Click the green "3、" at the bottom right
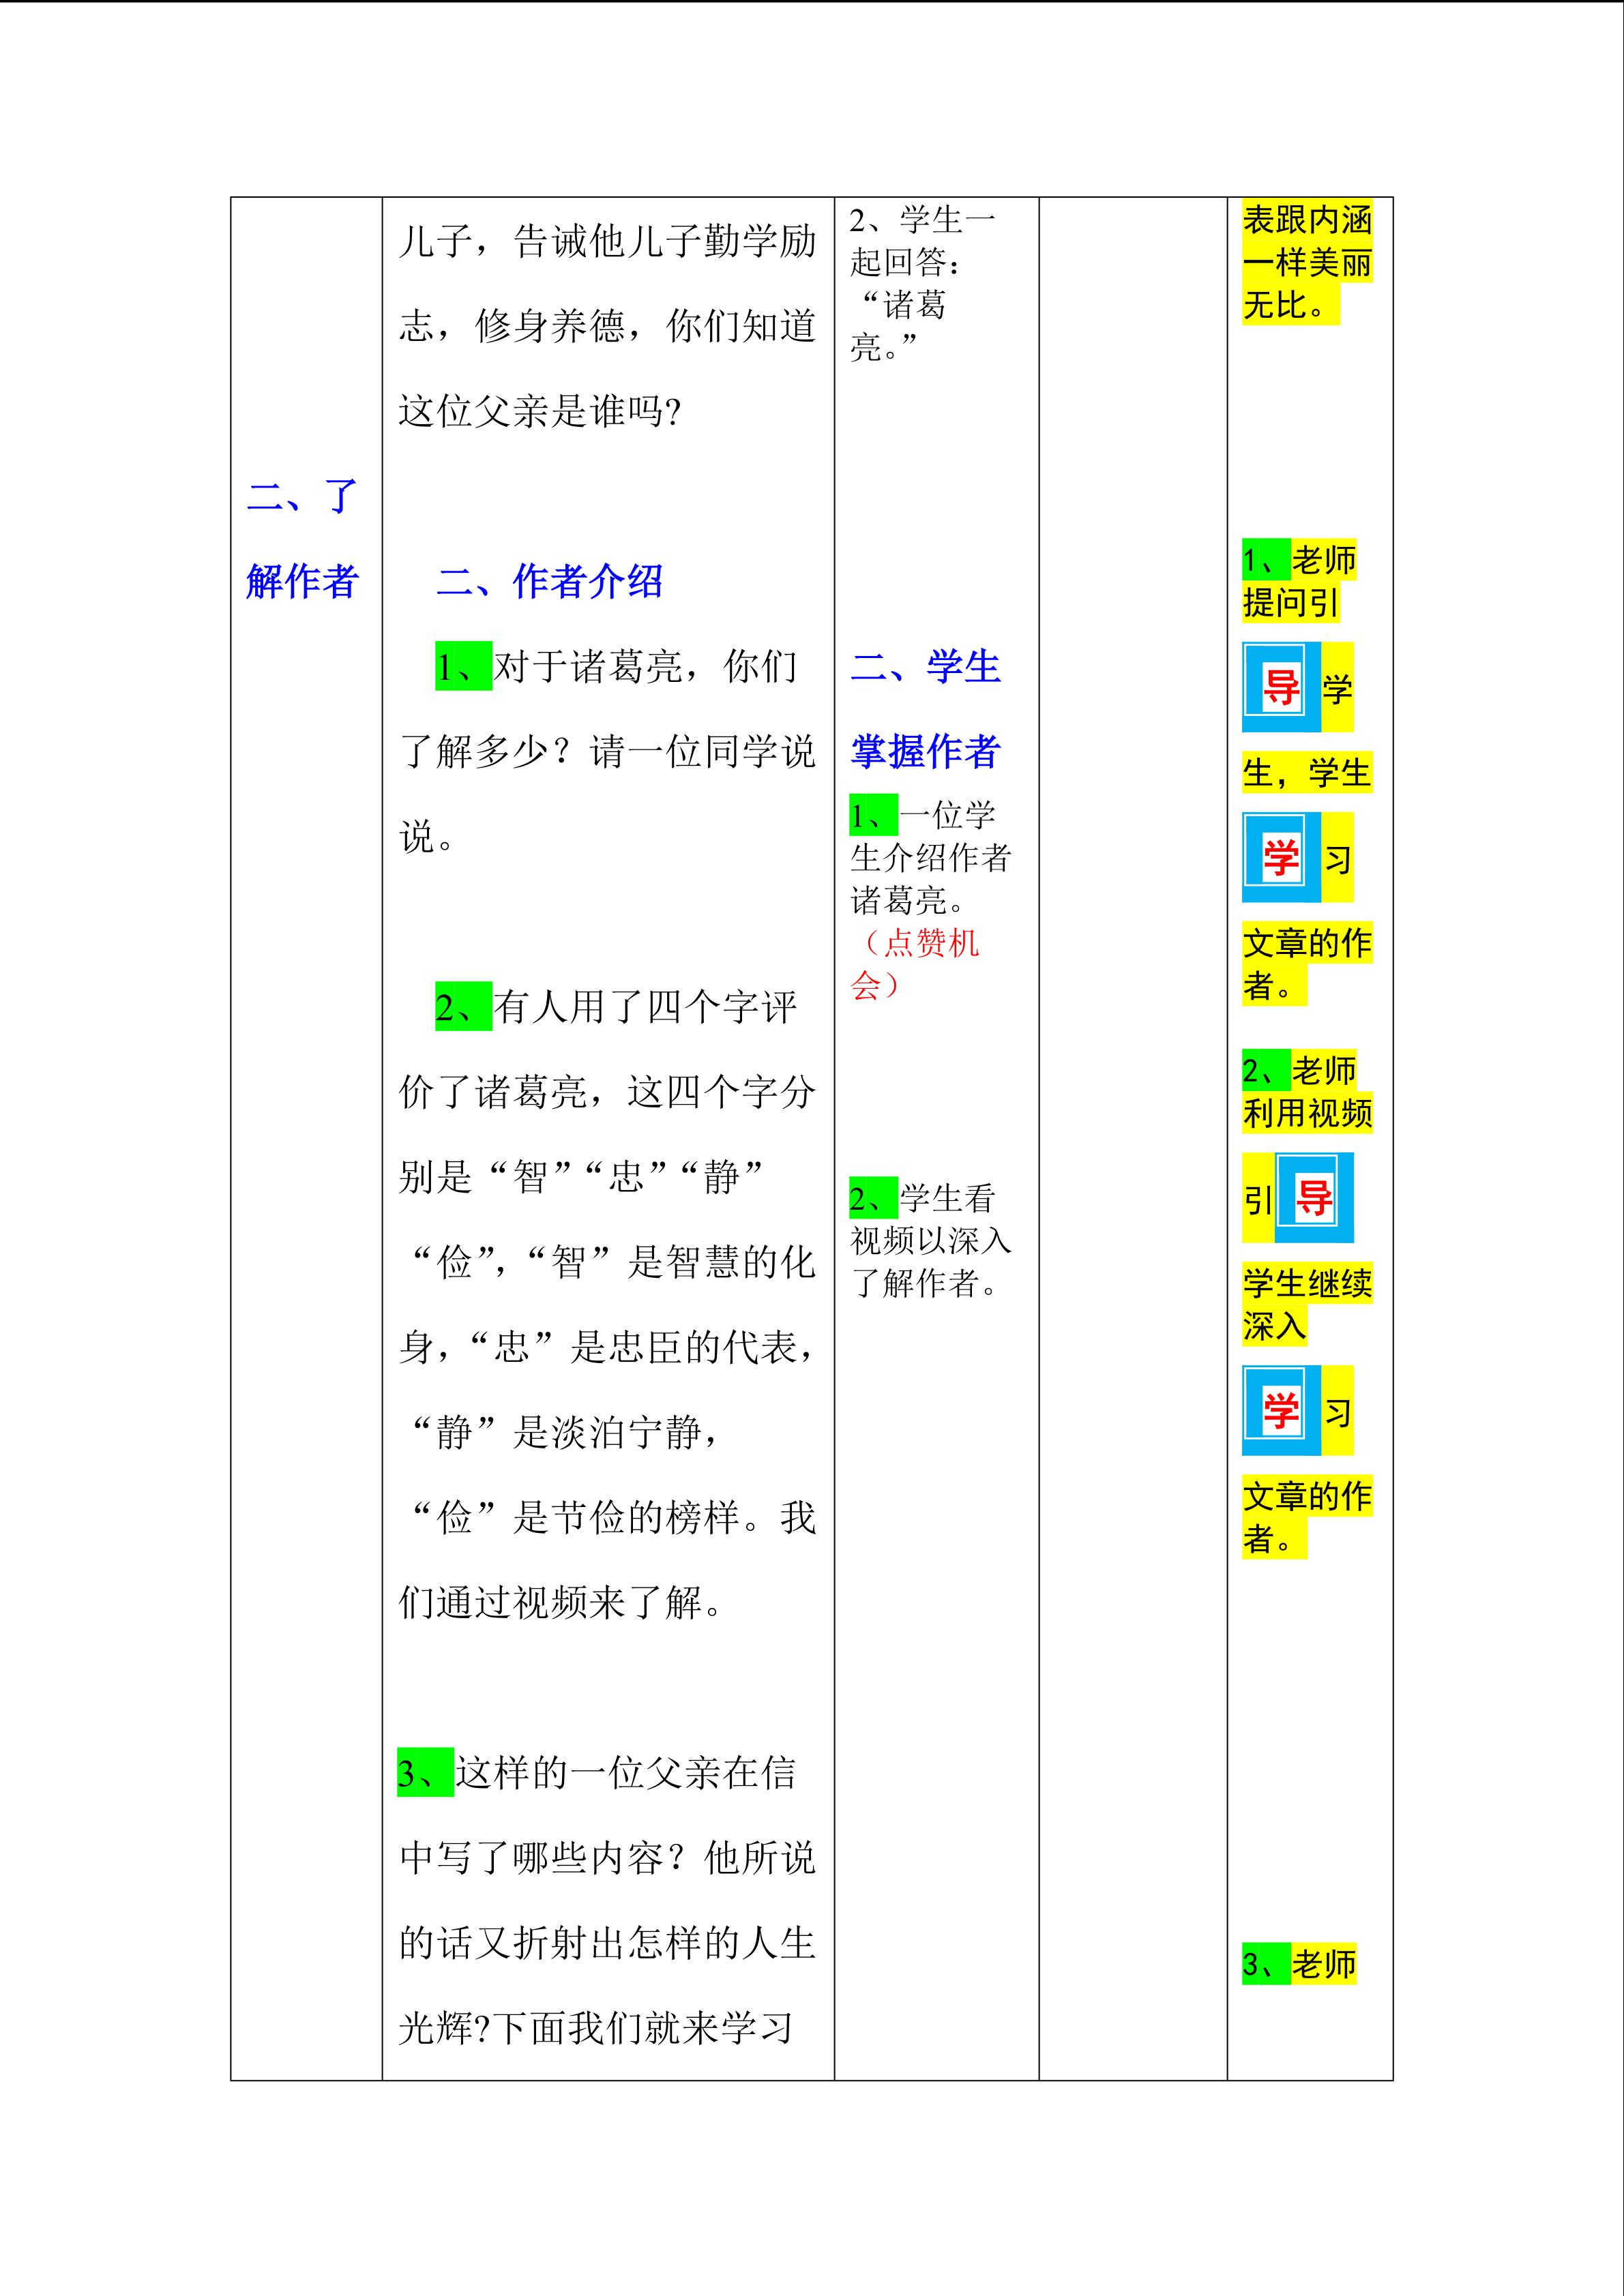Screen dimensions: 1624x2296 [x=1266, y=1964]
